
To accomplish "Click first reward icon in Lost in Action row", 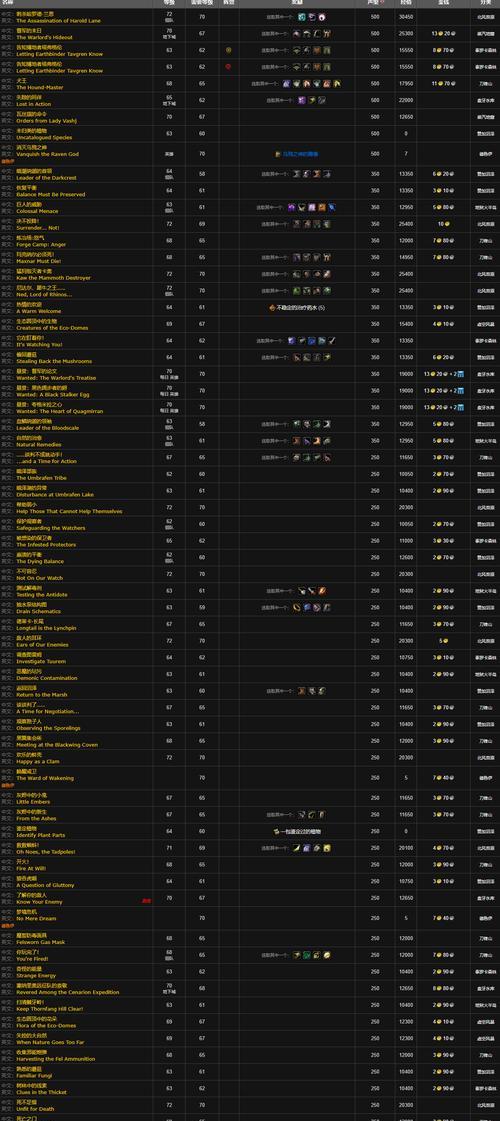I will coord(302,100).
